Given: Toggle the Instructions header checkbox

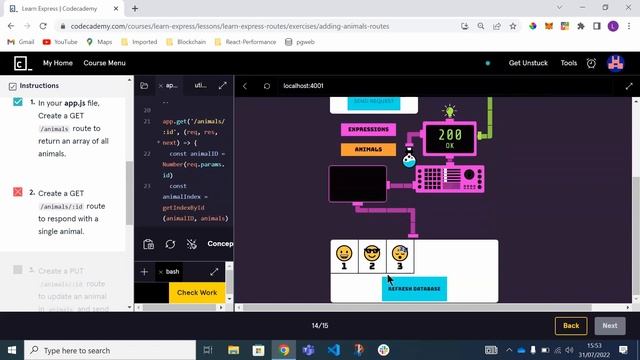Looking at the screenshot, I should pos(13,86).
